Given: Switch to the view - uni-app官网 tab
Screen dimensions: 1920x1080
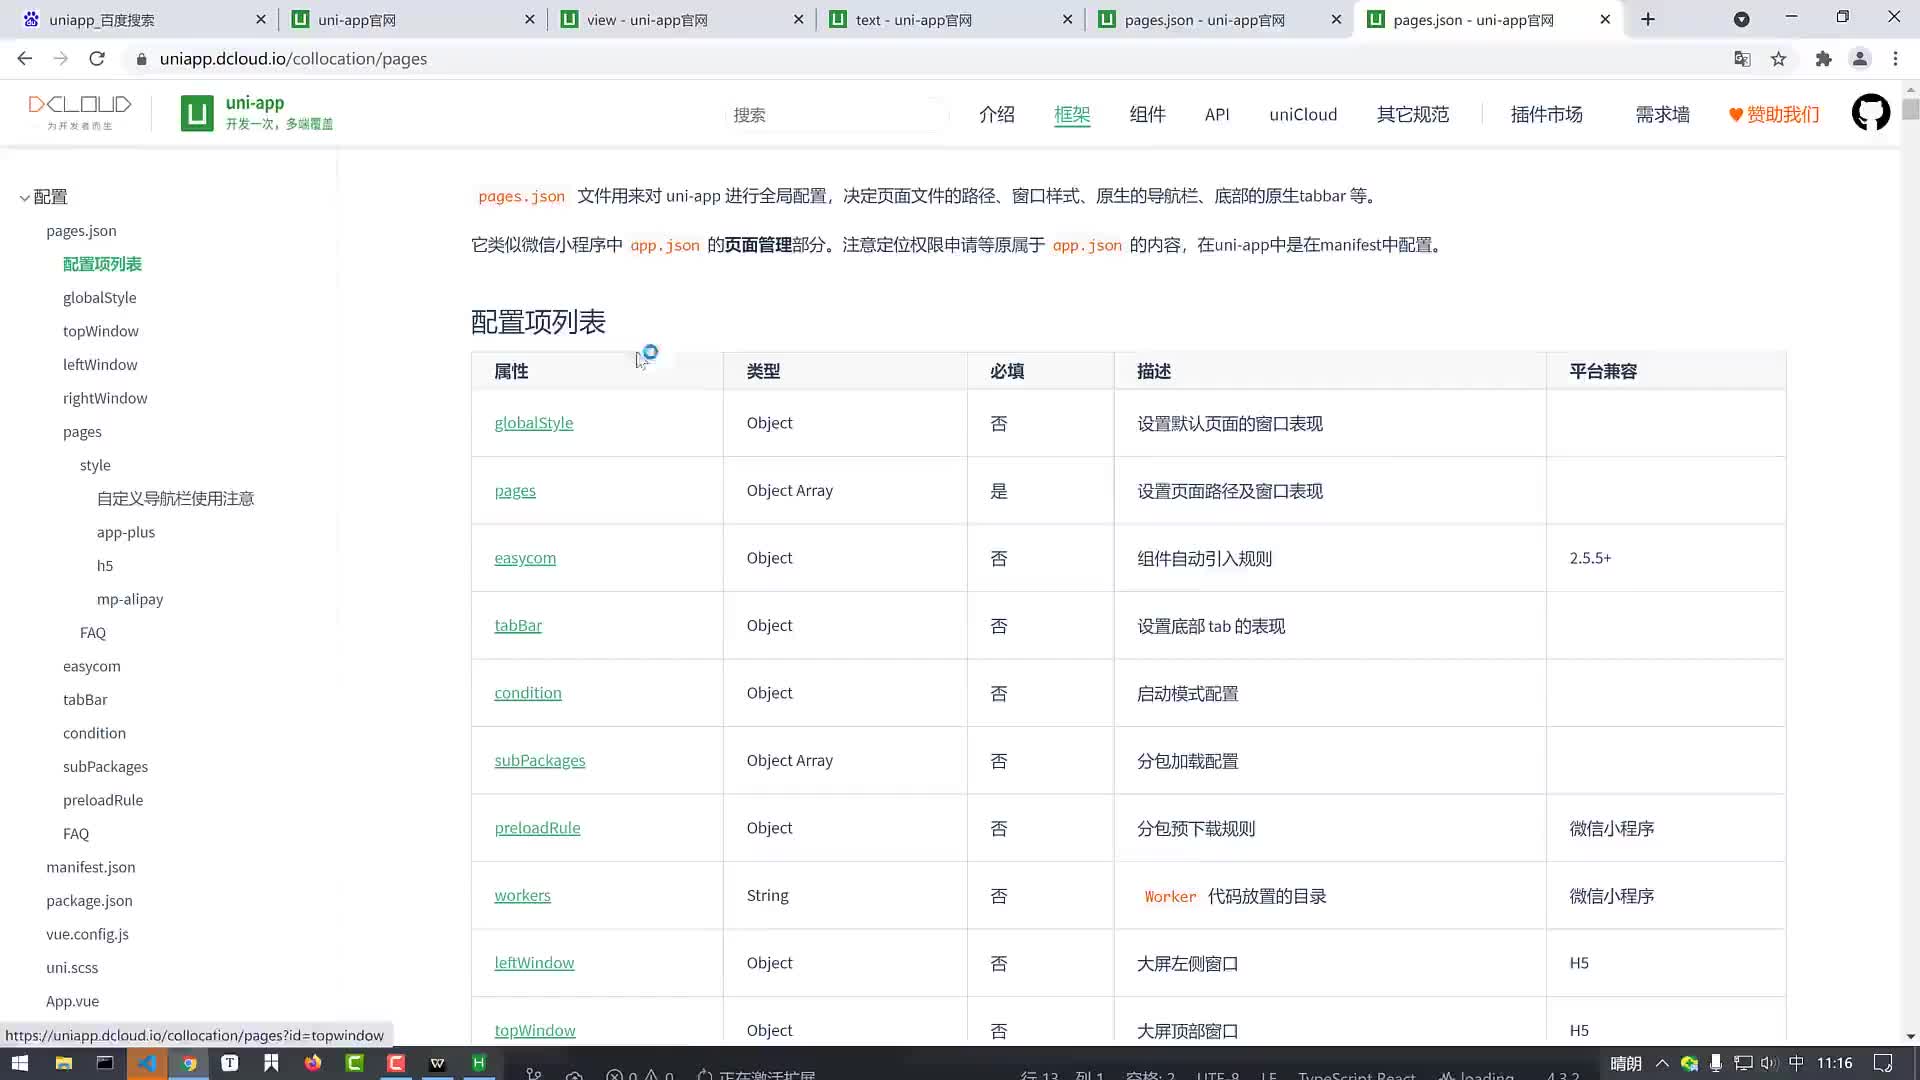Looking at the screenshot, I should point(681,20).
